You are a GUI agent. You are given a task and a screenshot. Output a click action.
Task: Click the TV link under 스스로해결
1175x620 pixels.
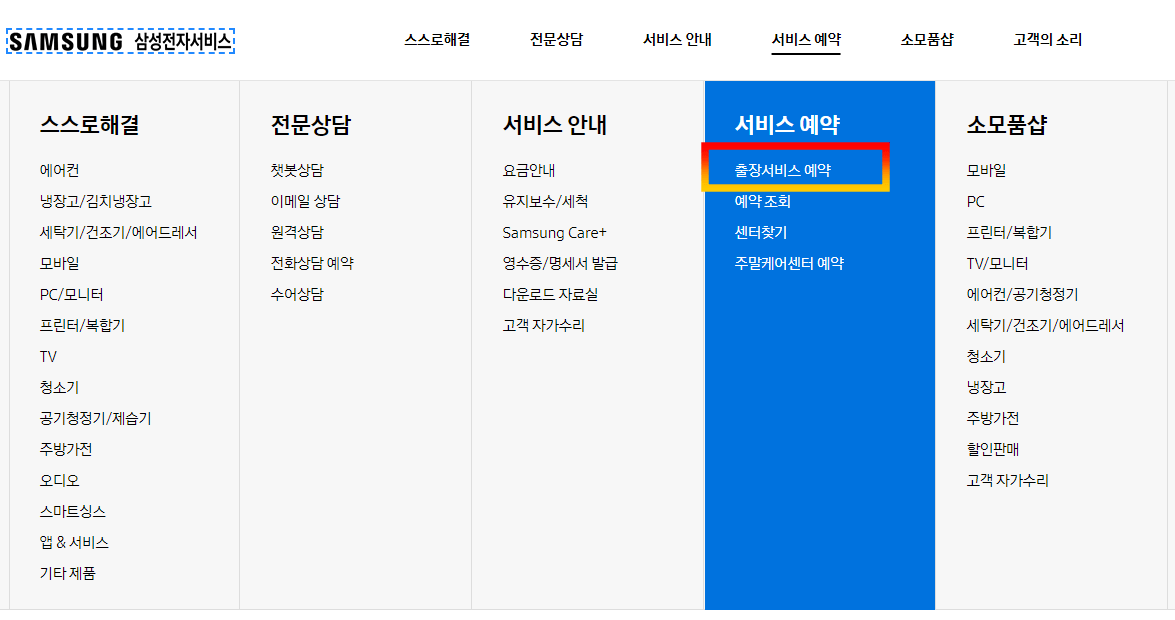coord(48,356)
